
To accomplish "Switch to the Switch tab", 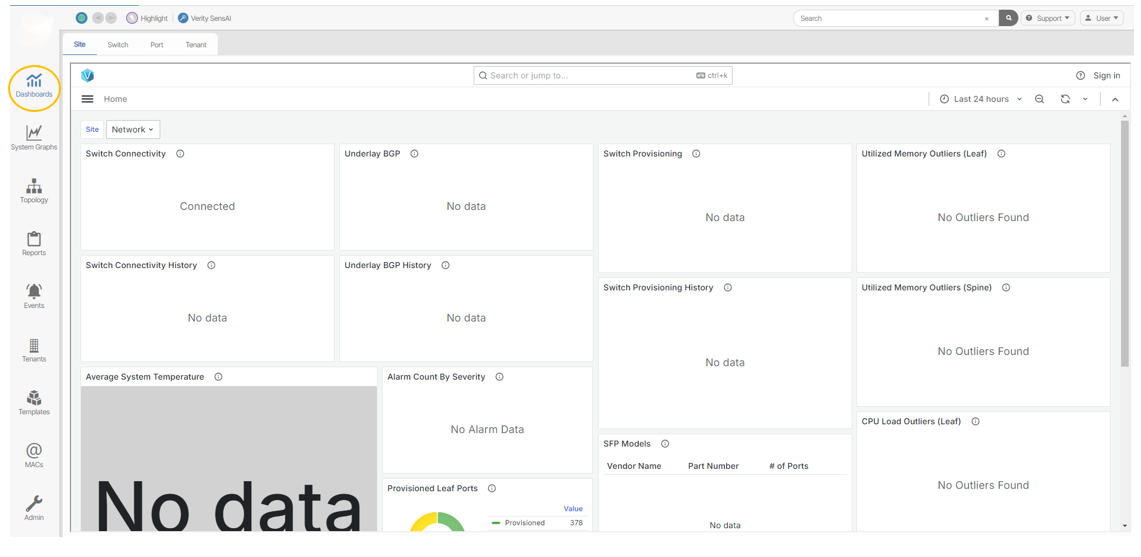I will pyautogui.click(x=118, y=45).
